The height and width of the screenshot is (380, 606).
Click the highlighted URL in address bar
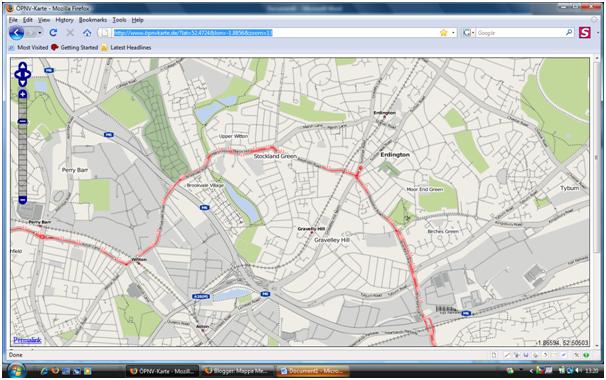(193, 33)
